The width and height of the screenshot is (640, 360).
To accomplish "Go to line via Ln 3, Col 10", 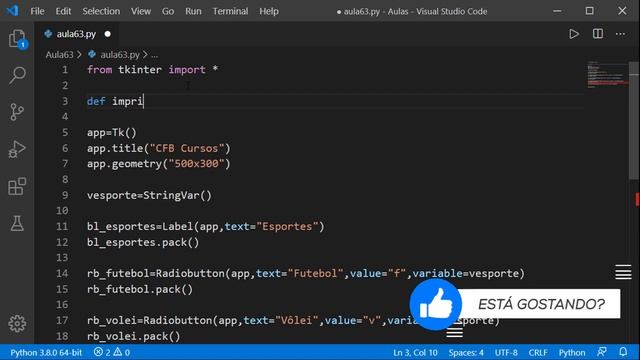I will [x=415, y=352].
